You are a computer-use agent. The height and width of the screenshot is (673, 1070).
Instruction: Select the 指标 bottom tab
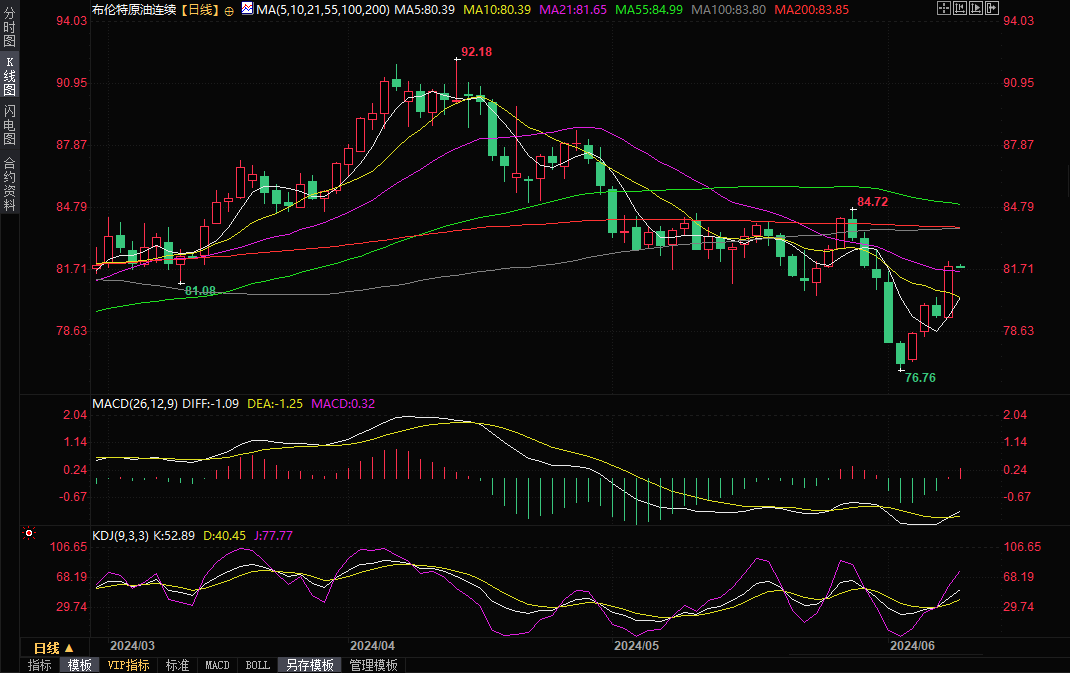pyautogui.click(x=40, y=665)
